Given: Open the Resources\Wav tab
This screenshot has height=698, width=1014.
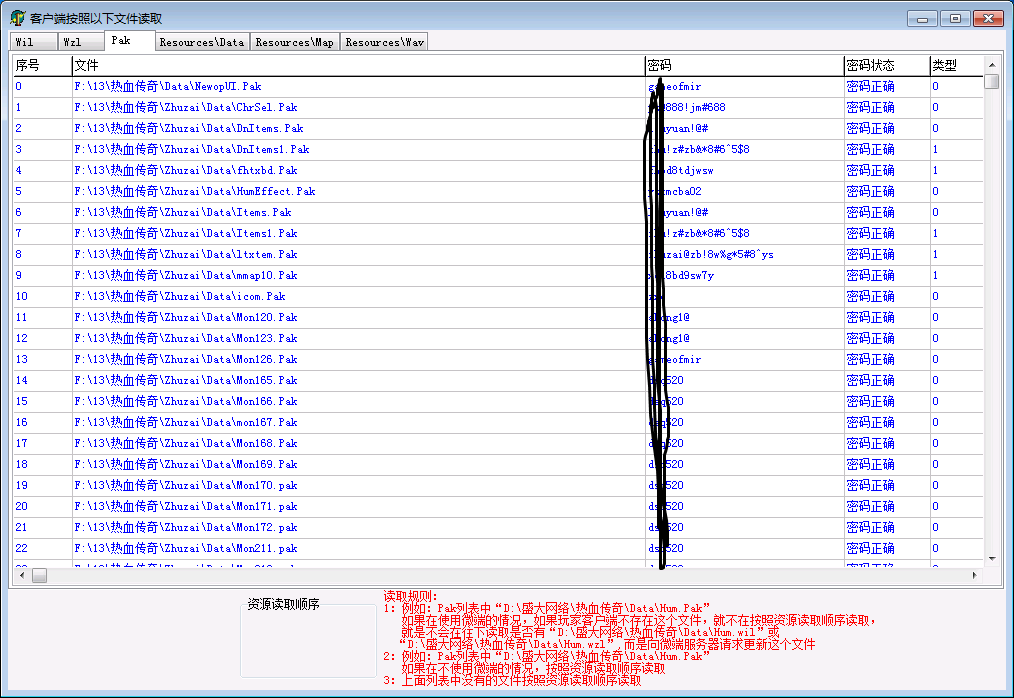Looking at the screenshot, I should 384,42.
